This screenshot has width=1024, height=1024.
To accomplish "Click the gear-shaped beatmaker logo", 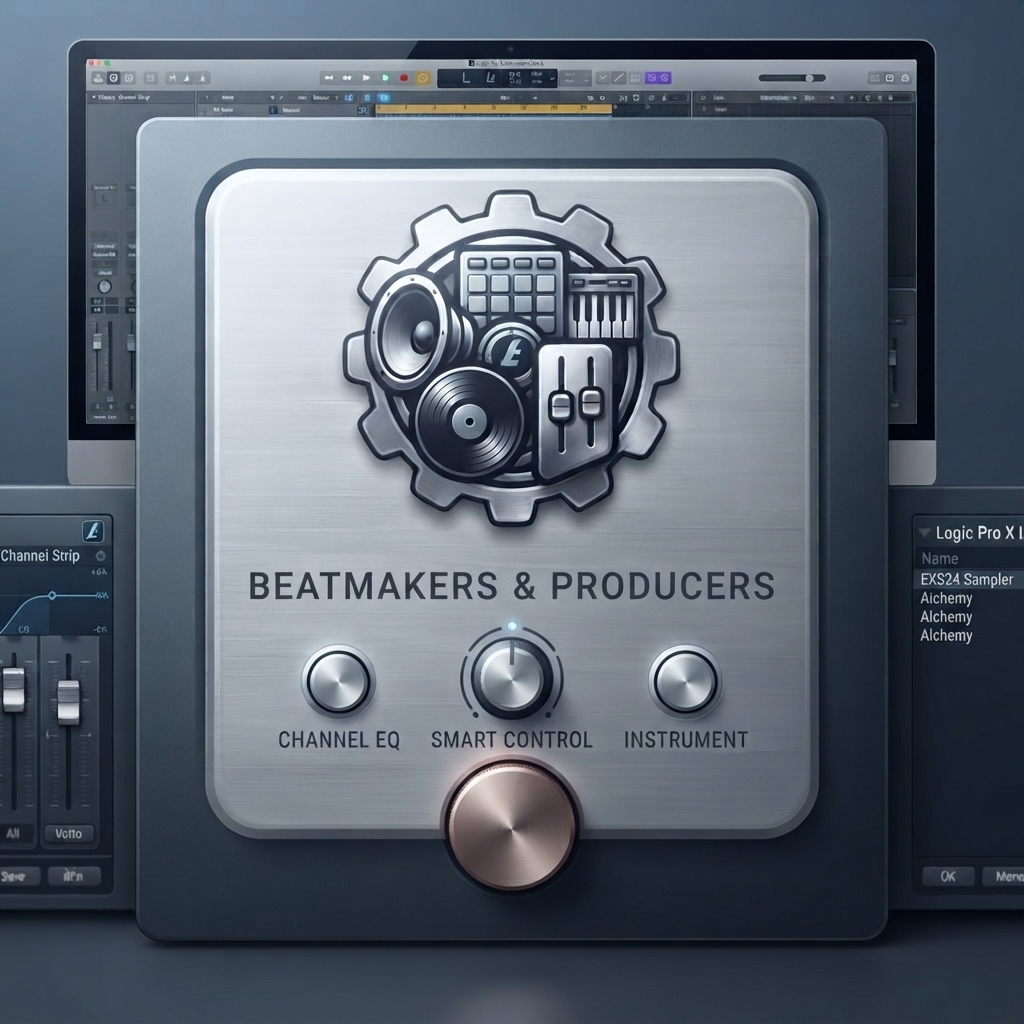I will coord(511,358).
